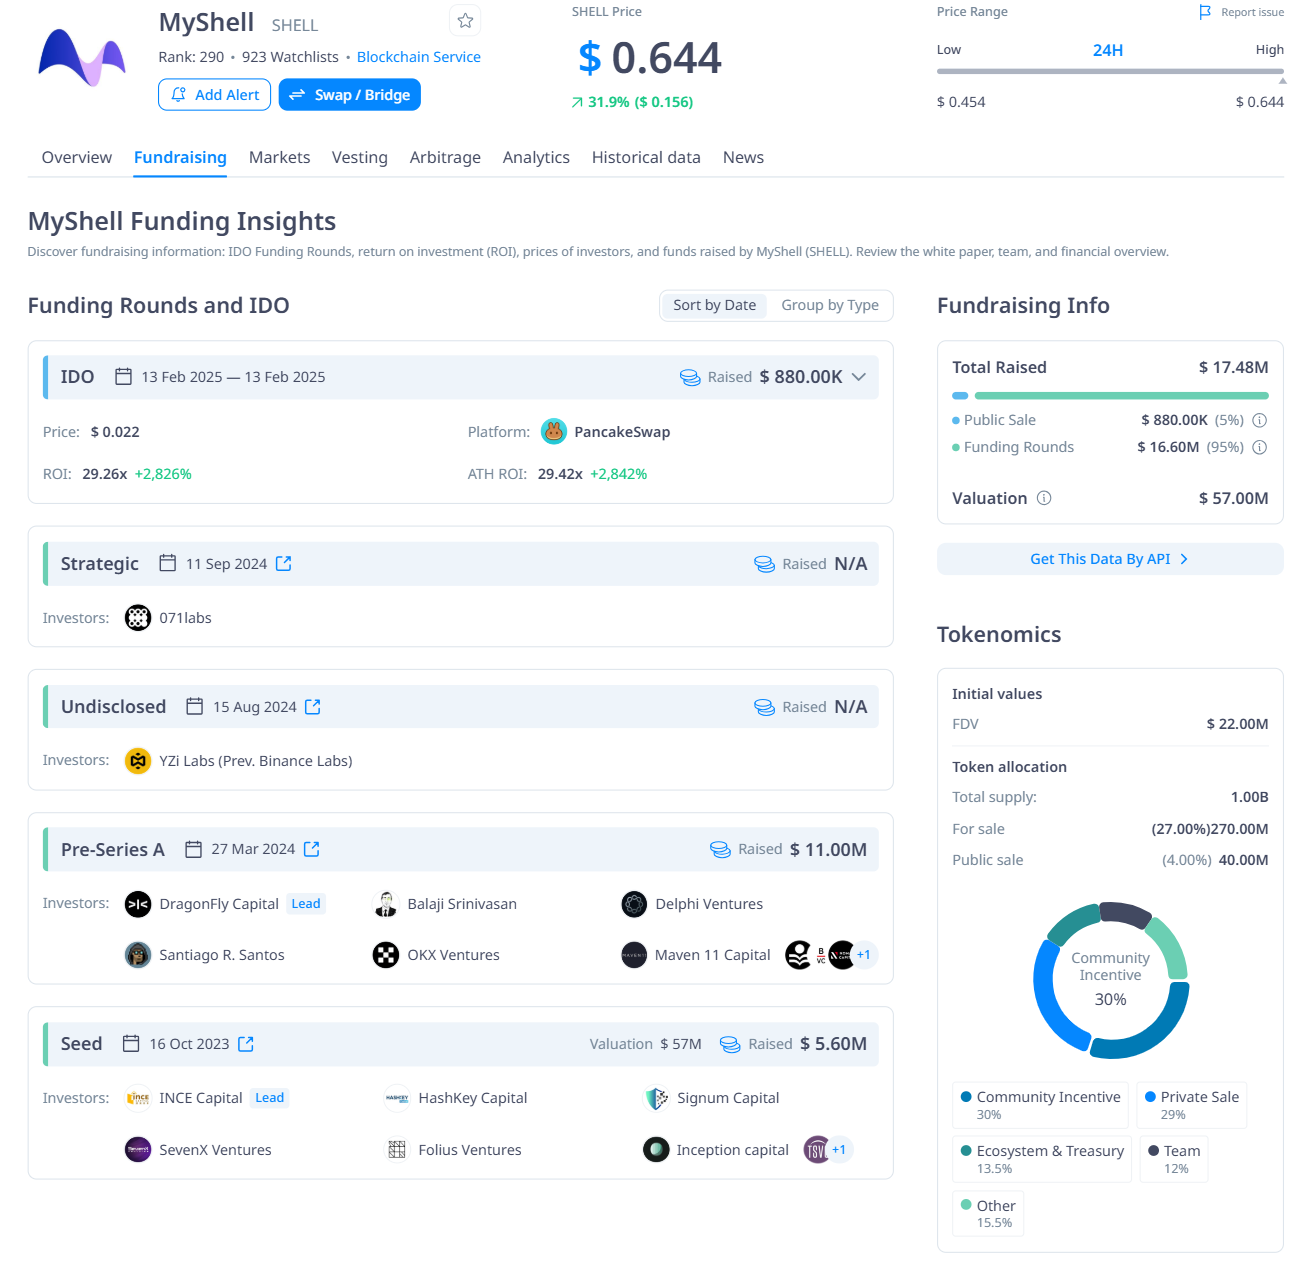1311x1263 pixels.
Task: Collapse the IDO round details chevron
Action: (x=859, y=377)
